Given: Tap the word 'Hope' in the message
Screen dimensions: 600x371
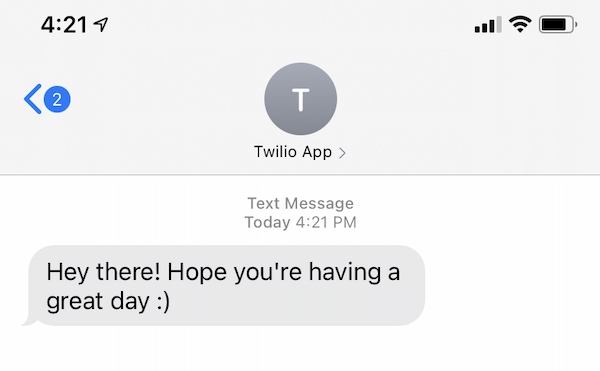Looking at the screenshot, I should pos(197,273).
